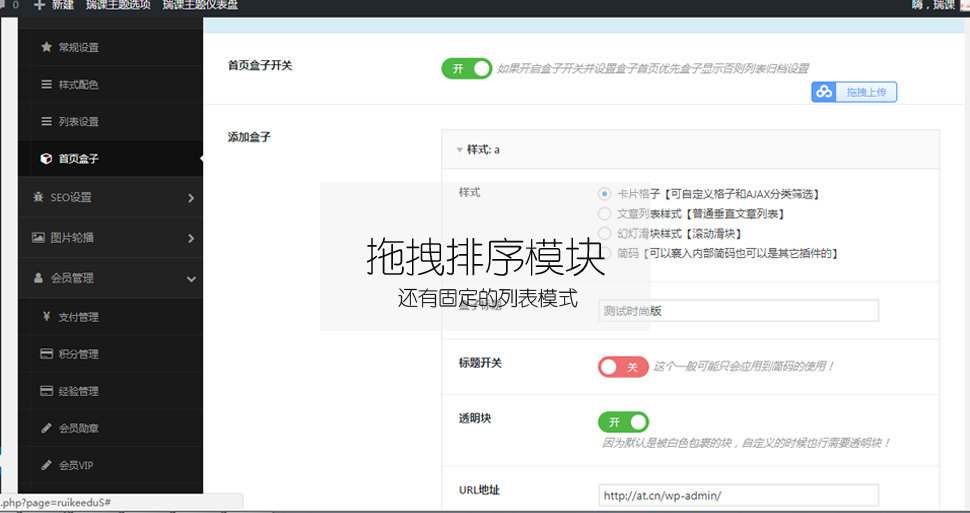
Task: Click the star icon beside 常规设置
Action: (46, 47)
